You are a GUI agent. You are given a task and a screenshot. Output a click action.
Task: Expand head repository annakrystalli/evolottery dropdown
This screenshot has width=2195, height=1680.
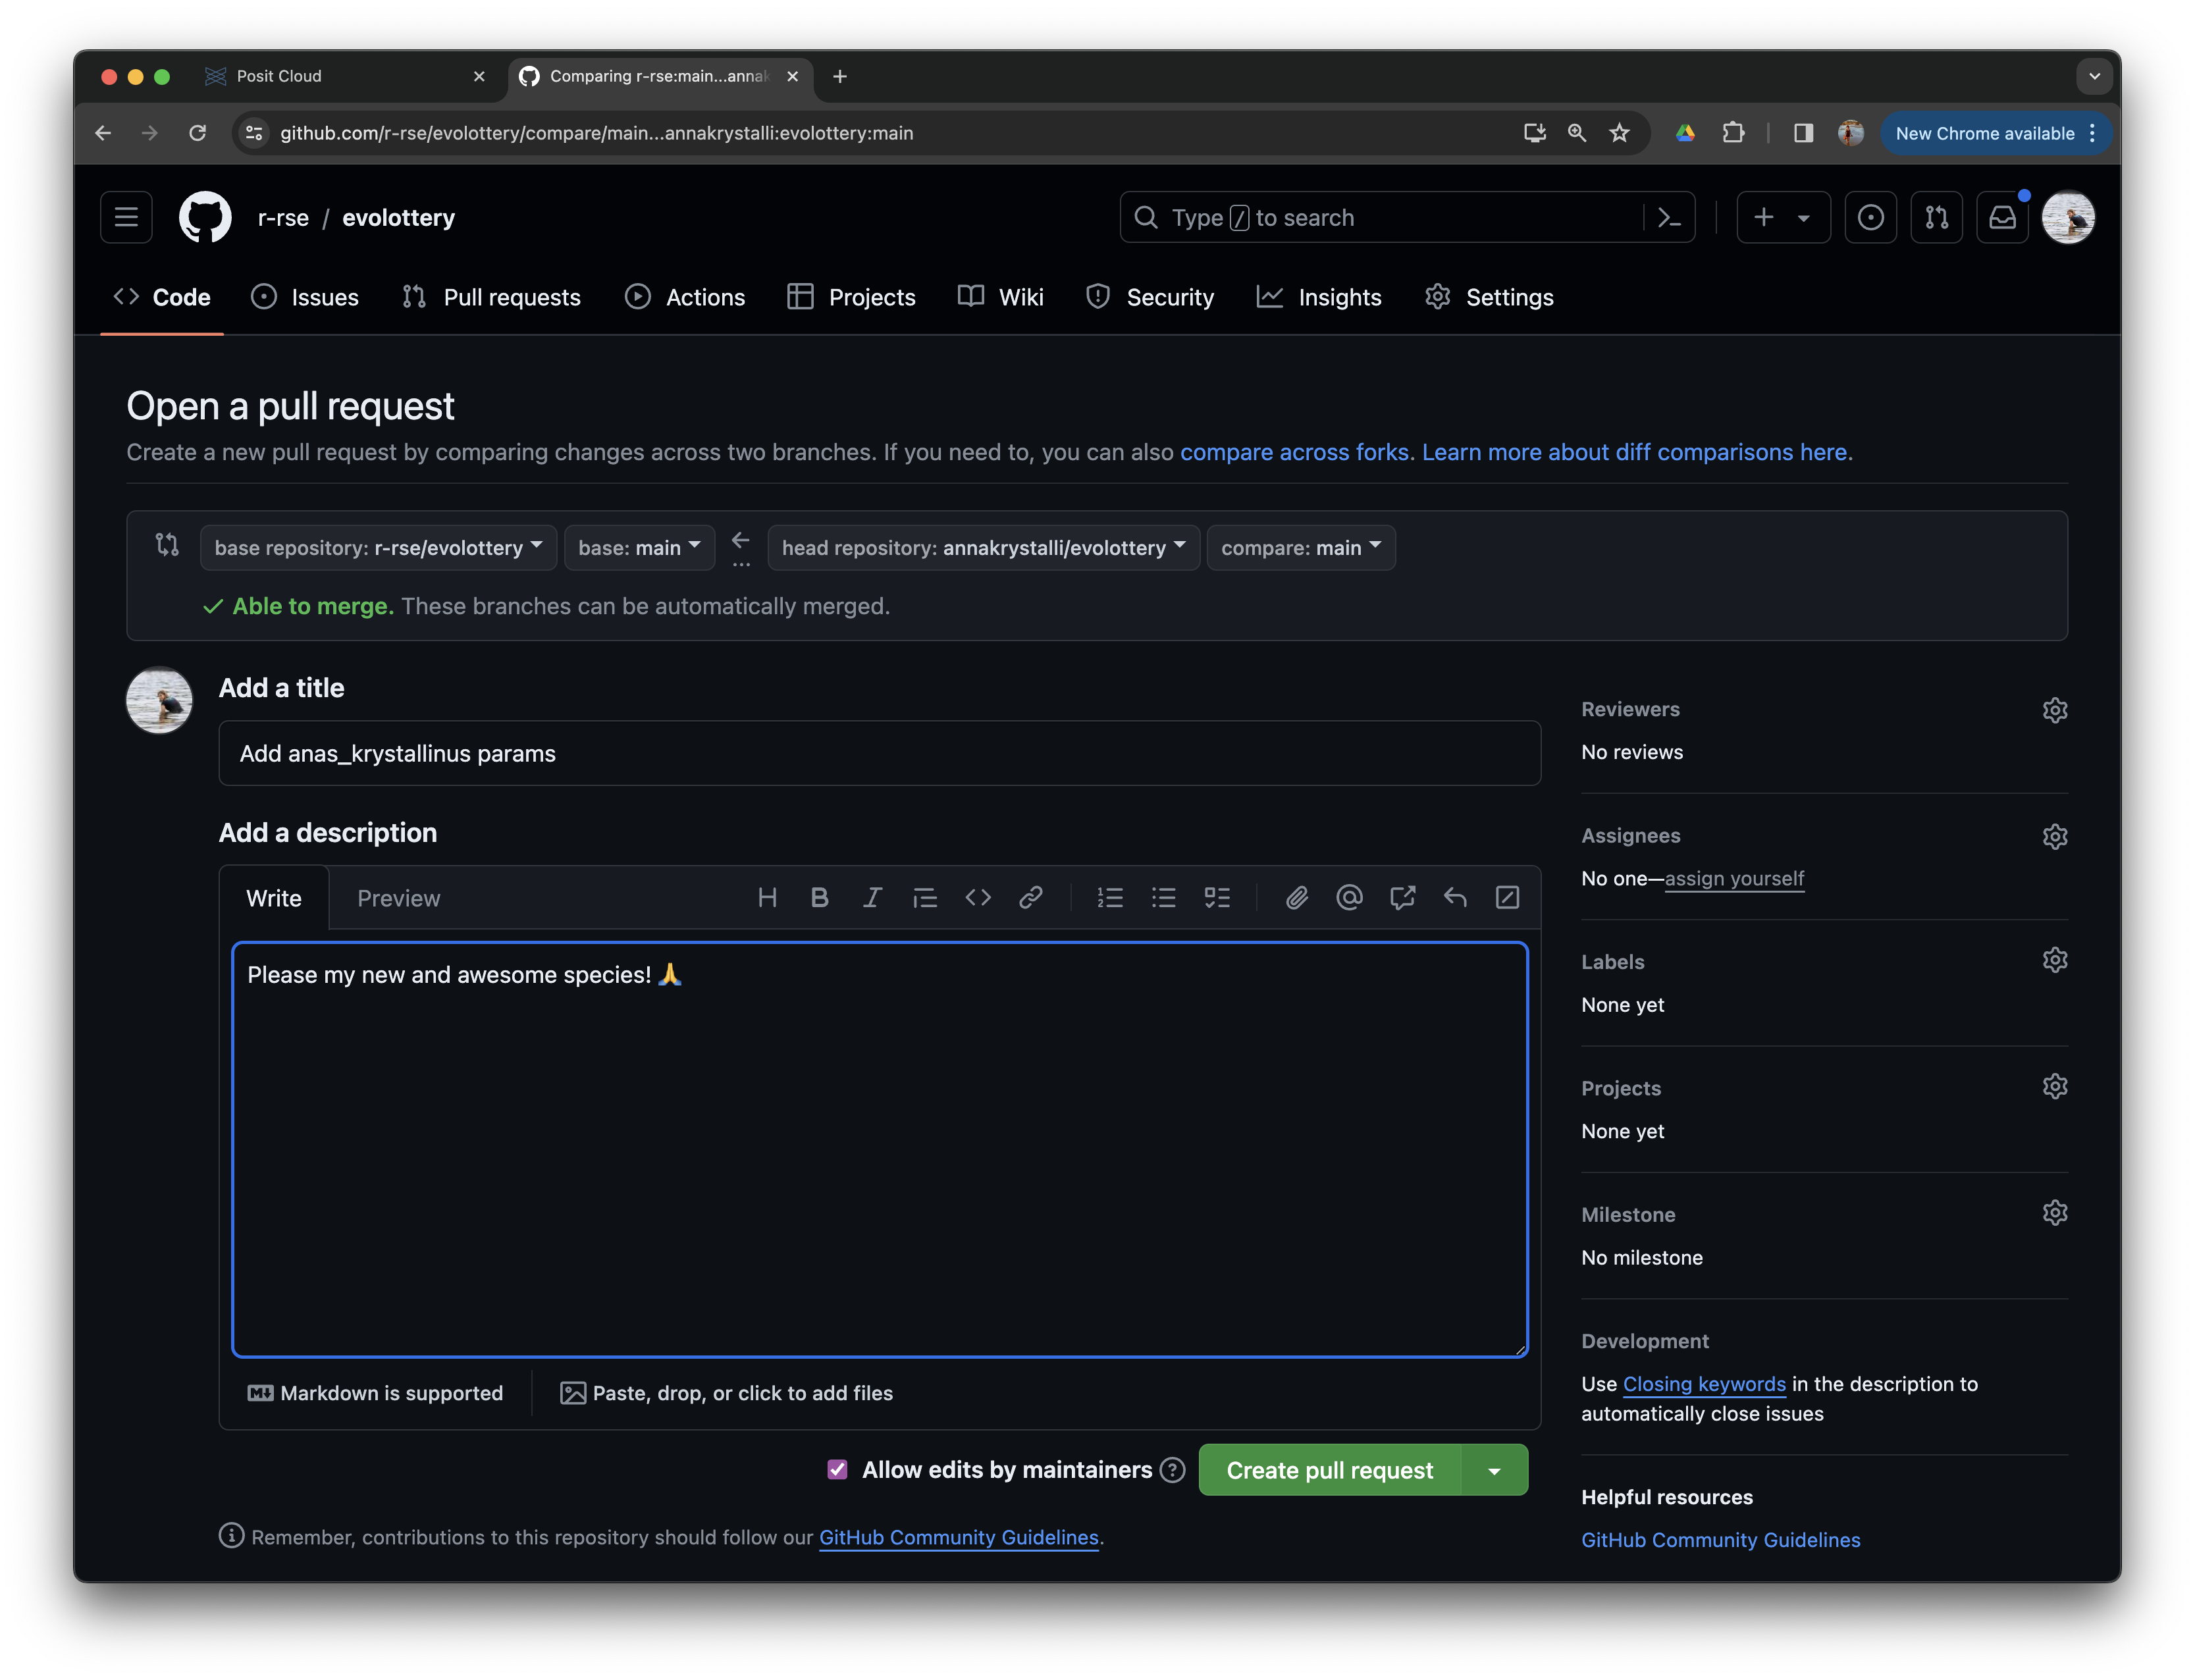tap(983, 547)
